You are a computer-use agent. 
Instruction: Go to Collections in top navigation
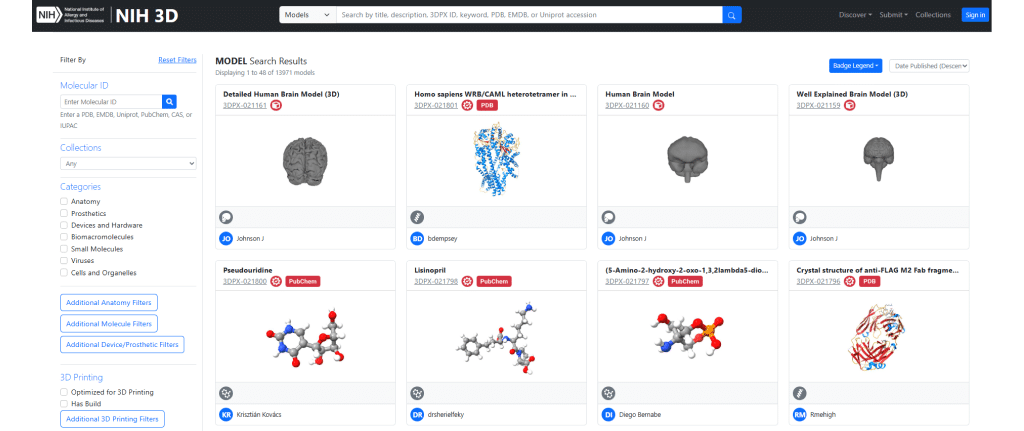click(933, 15)
